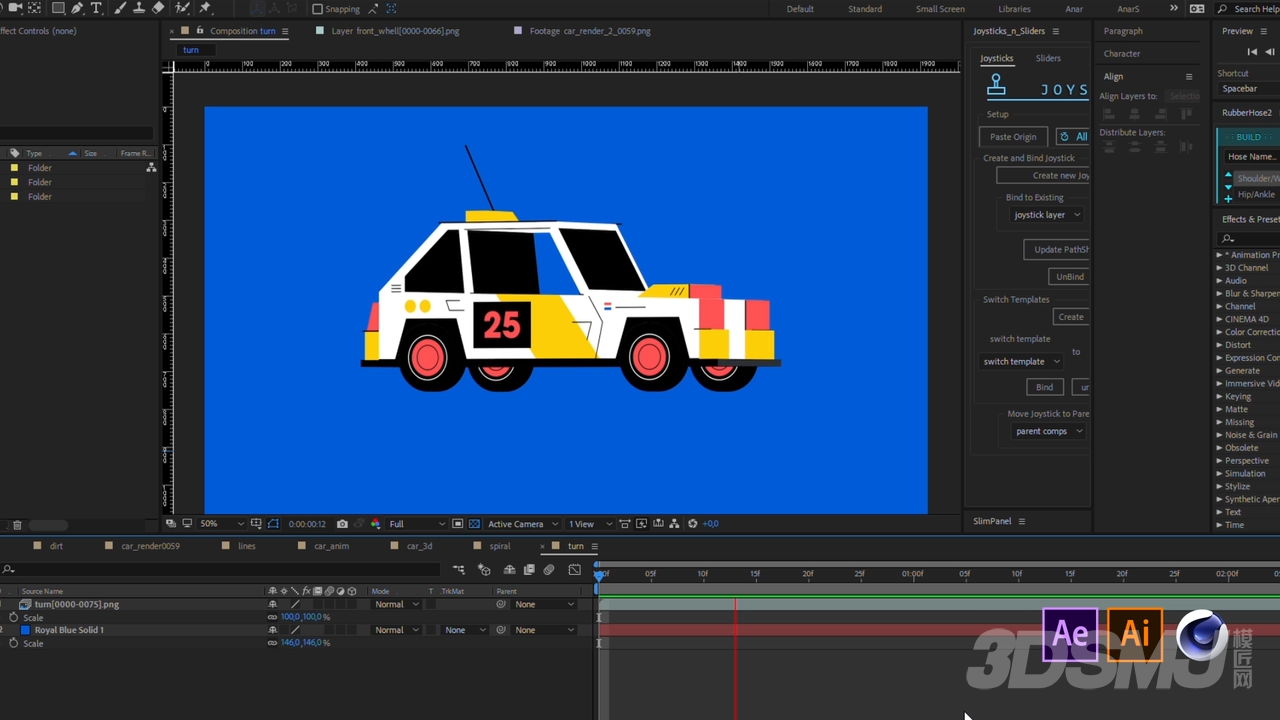This screenshot has width=1280, height=720.
Task: Click the Joysticks n Sliders panel menu icon
Action: pyautogui.click(x=1055, y=31)
